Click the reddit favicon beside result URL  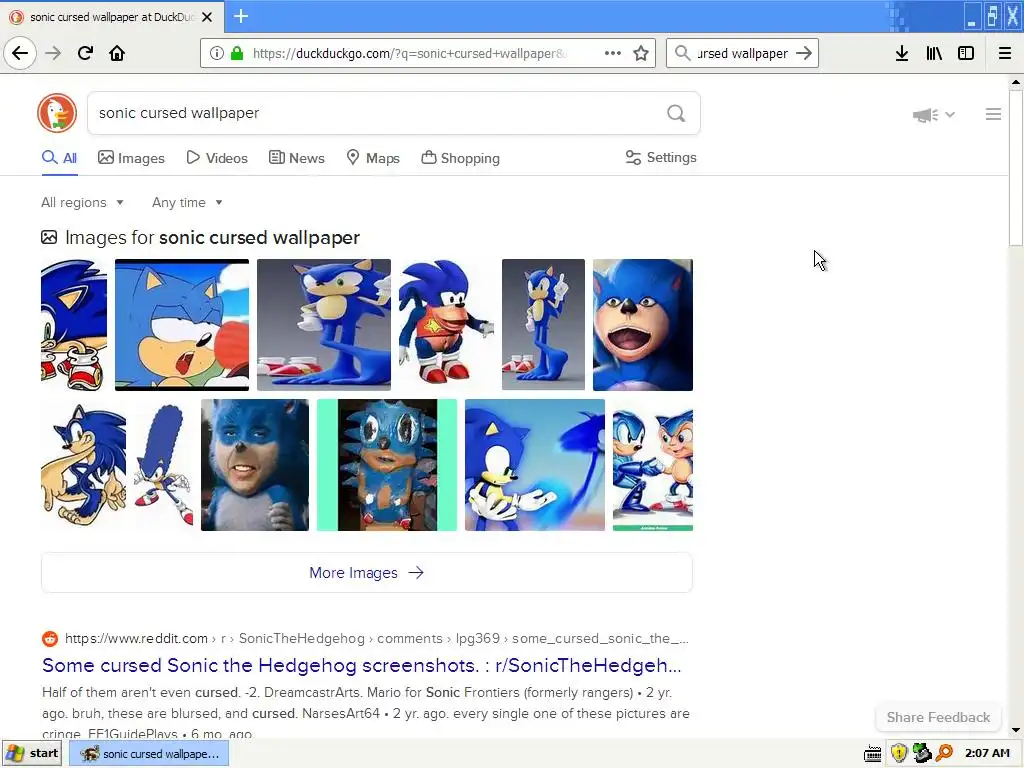tap(50, 639)
